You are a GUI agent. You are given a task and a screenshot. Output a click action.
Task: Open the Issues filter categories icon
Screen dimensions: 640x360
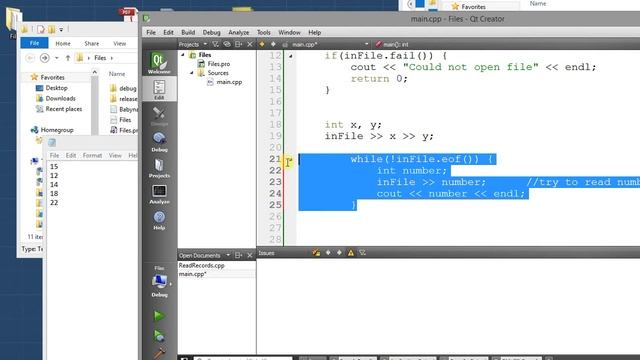362,253
